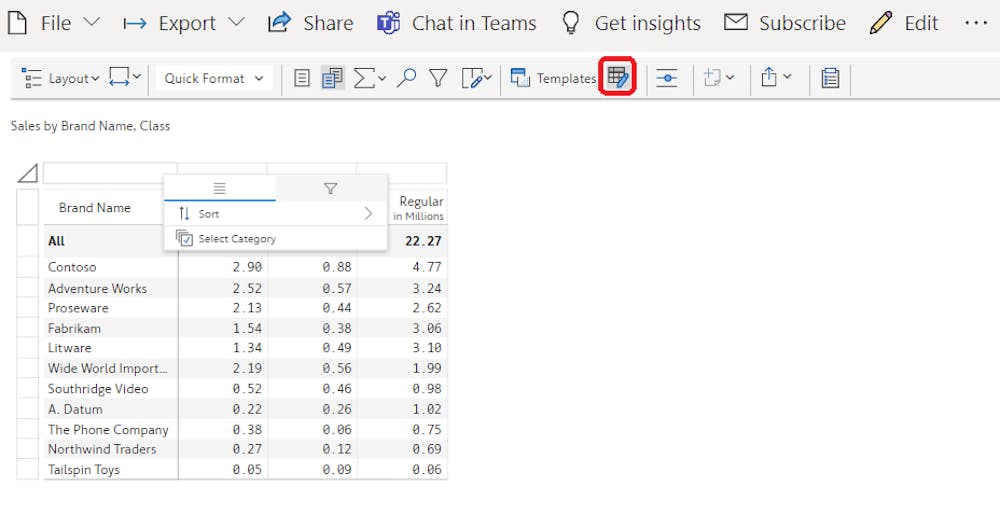Open the Sigma totals dropdown

pyautogui.click(x=370, y=78)
